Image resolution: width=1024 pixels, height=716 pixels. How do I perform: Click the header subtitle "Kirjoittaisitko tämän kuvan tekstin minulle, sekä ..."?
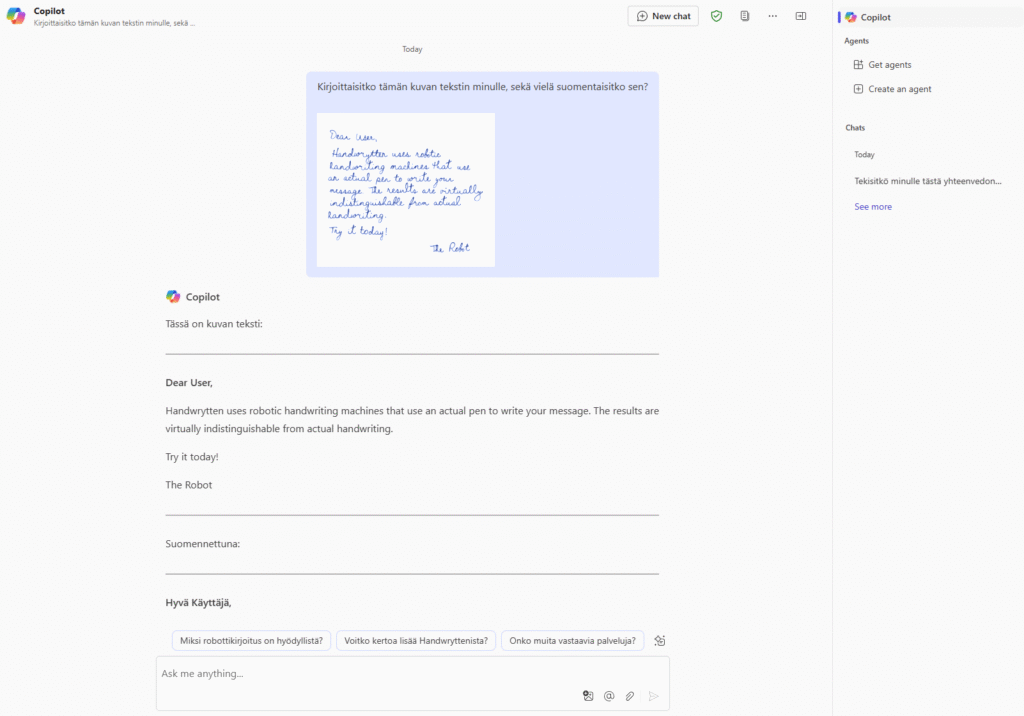tap(114, 24)
